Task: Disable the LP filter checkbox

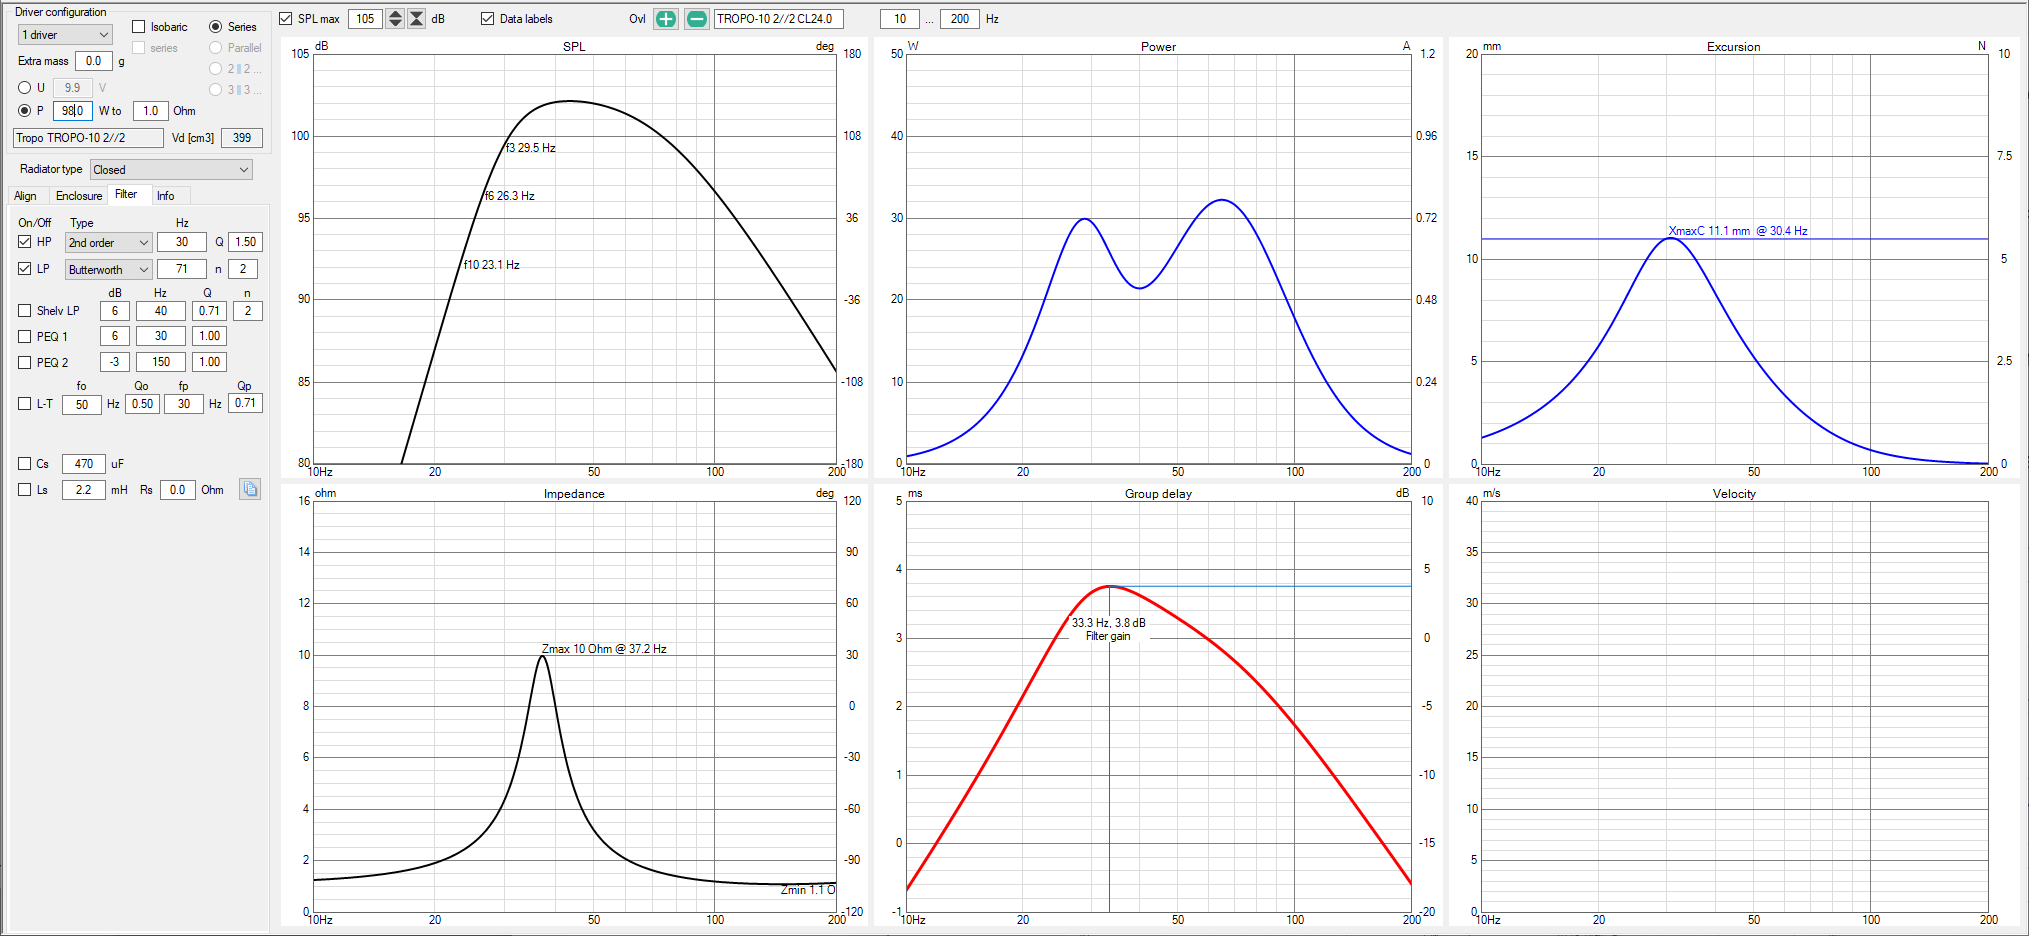Action: (25, 269)
